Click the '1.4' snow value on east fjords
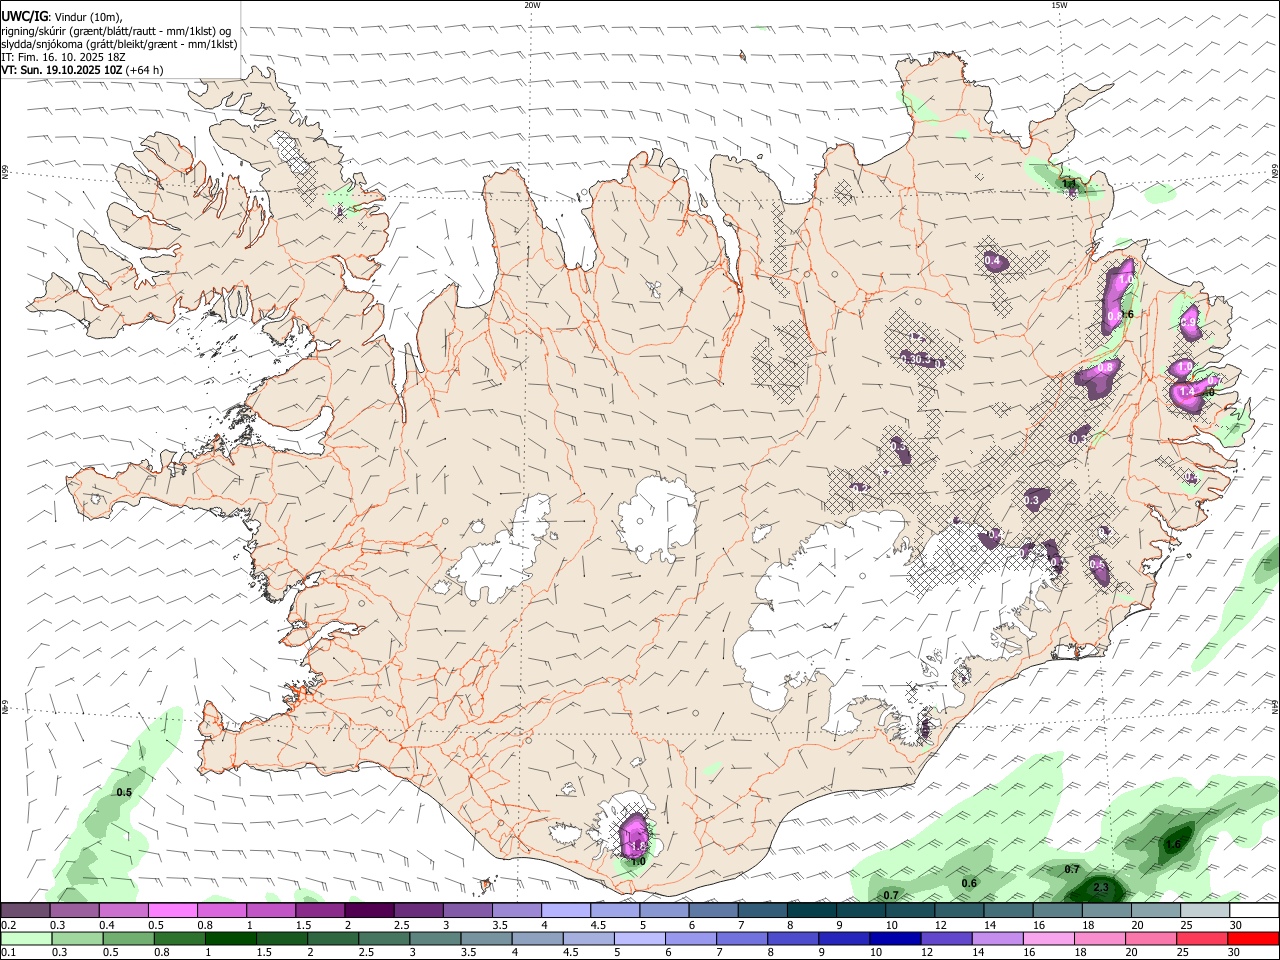The width and height of the screenshot is (1280, 960). pos(1187,392)
